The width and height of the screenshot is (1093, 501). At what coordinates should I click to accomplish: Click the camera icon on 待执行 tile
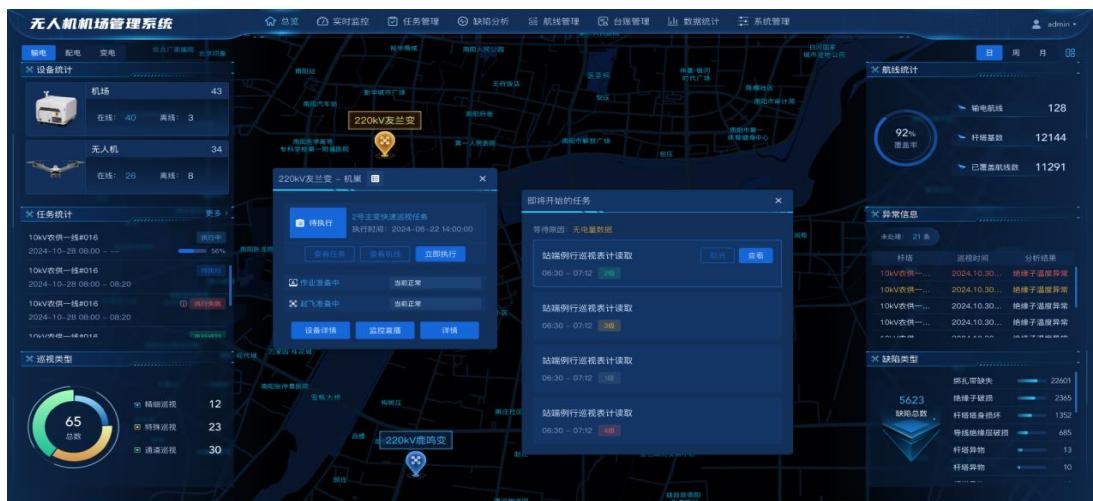[300, 223]
